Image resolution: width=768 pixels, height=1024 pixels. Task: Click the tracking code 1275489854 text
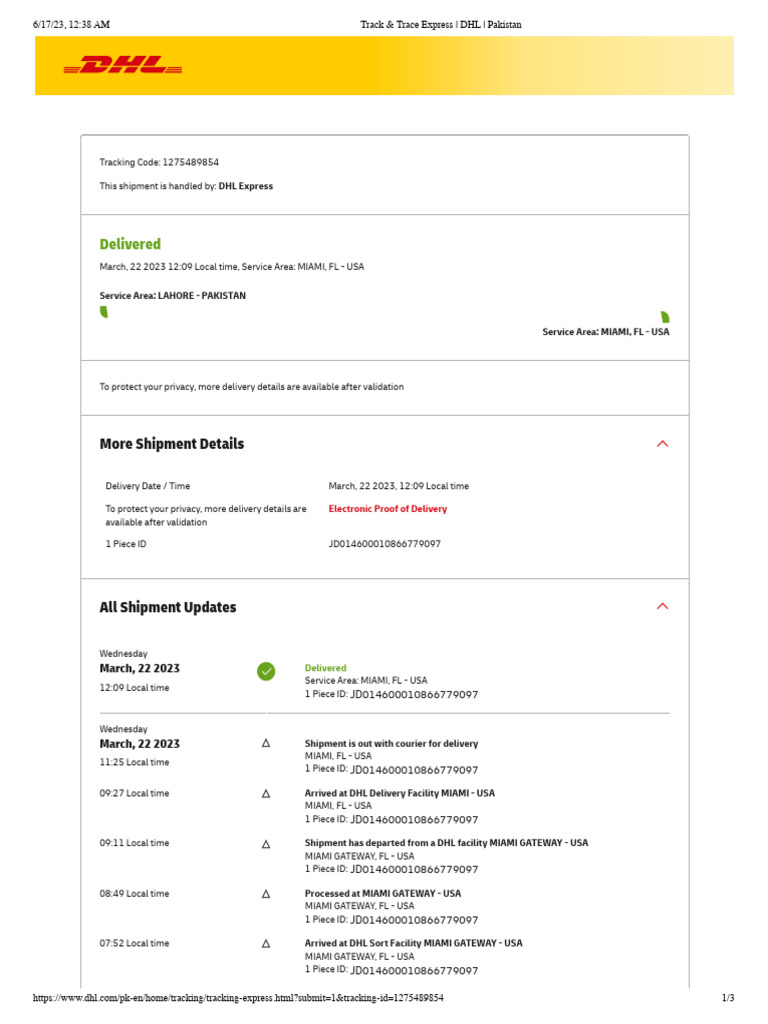tap(190, 162)
